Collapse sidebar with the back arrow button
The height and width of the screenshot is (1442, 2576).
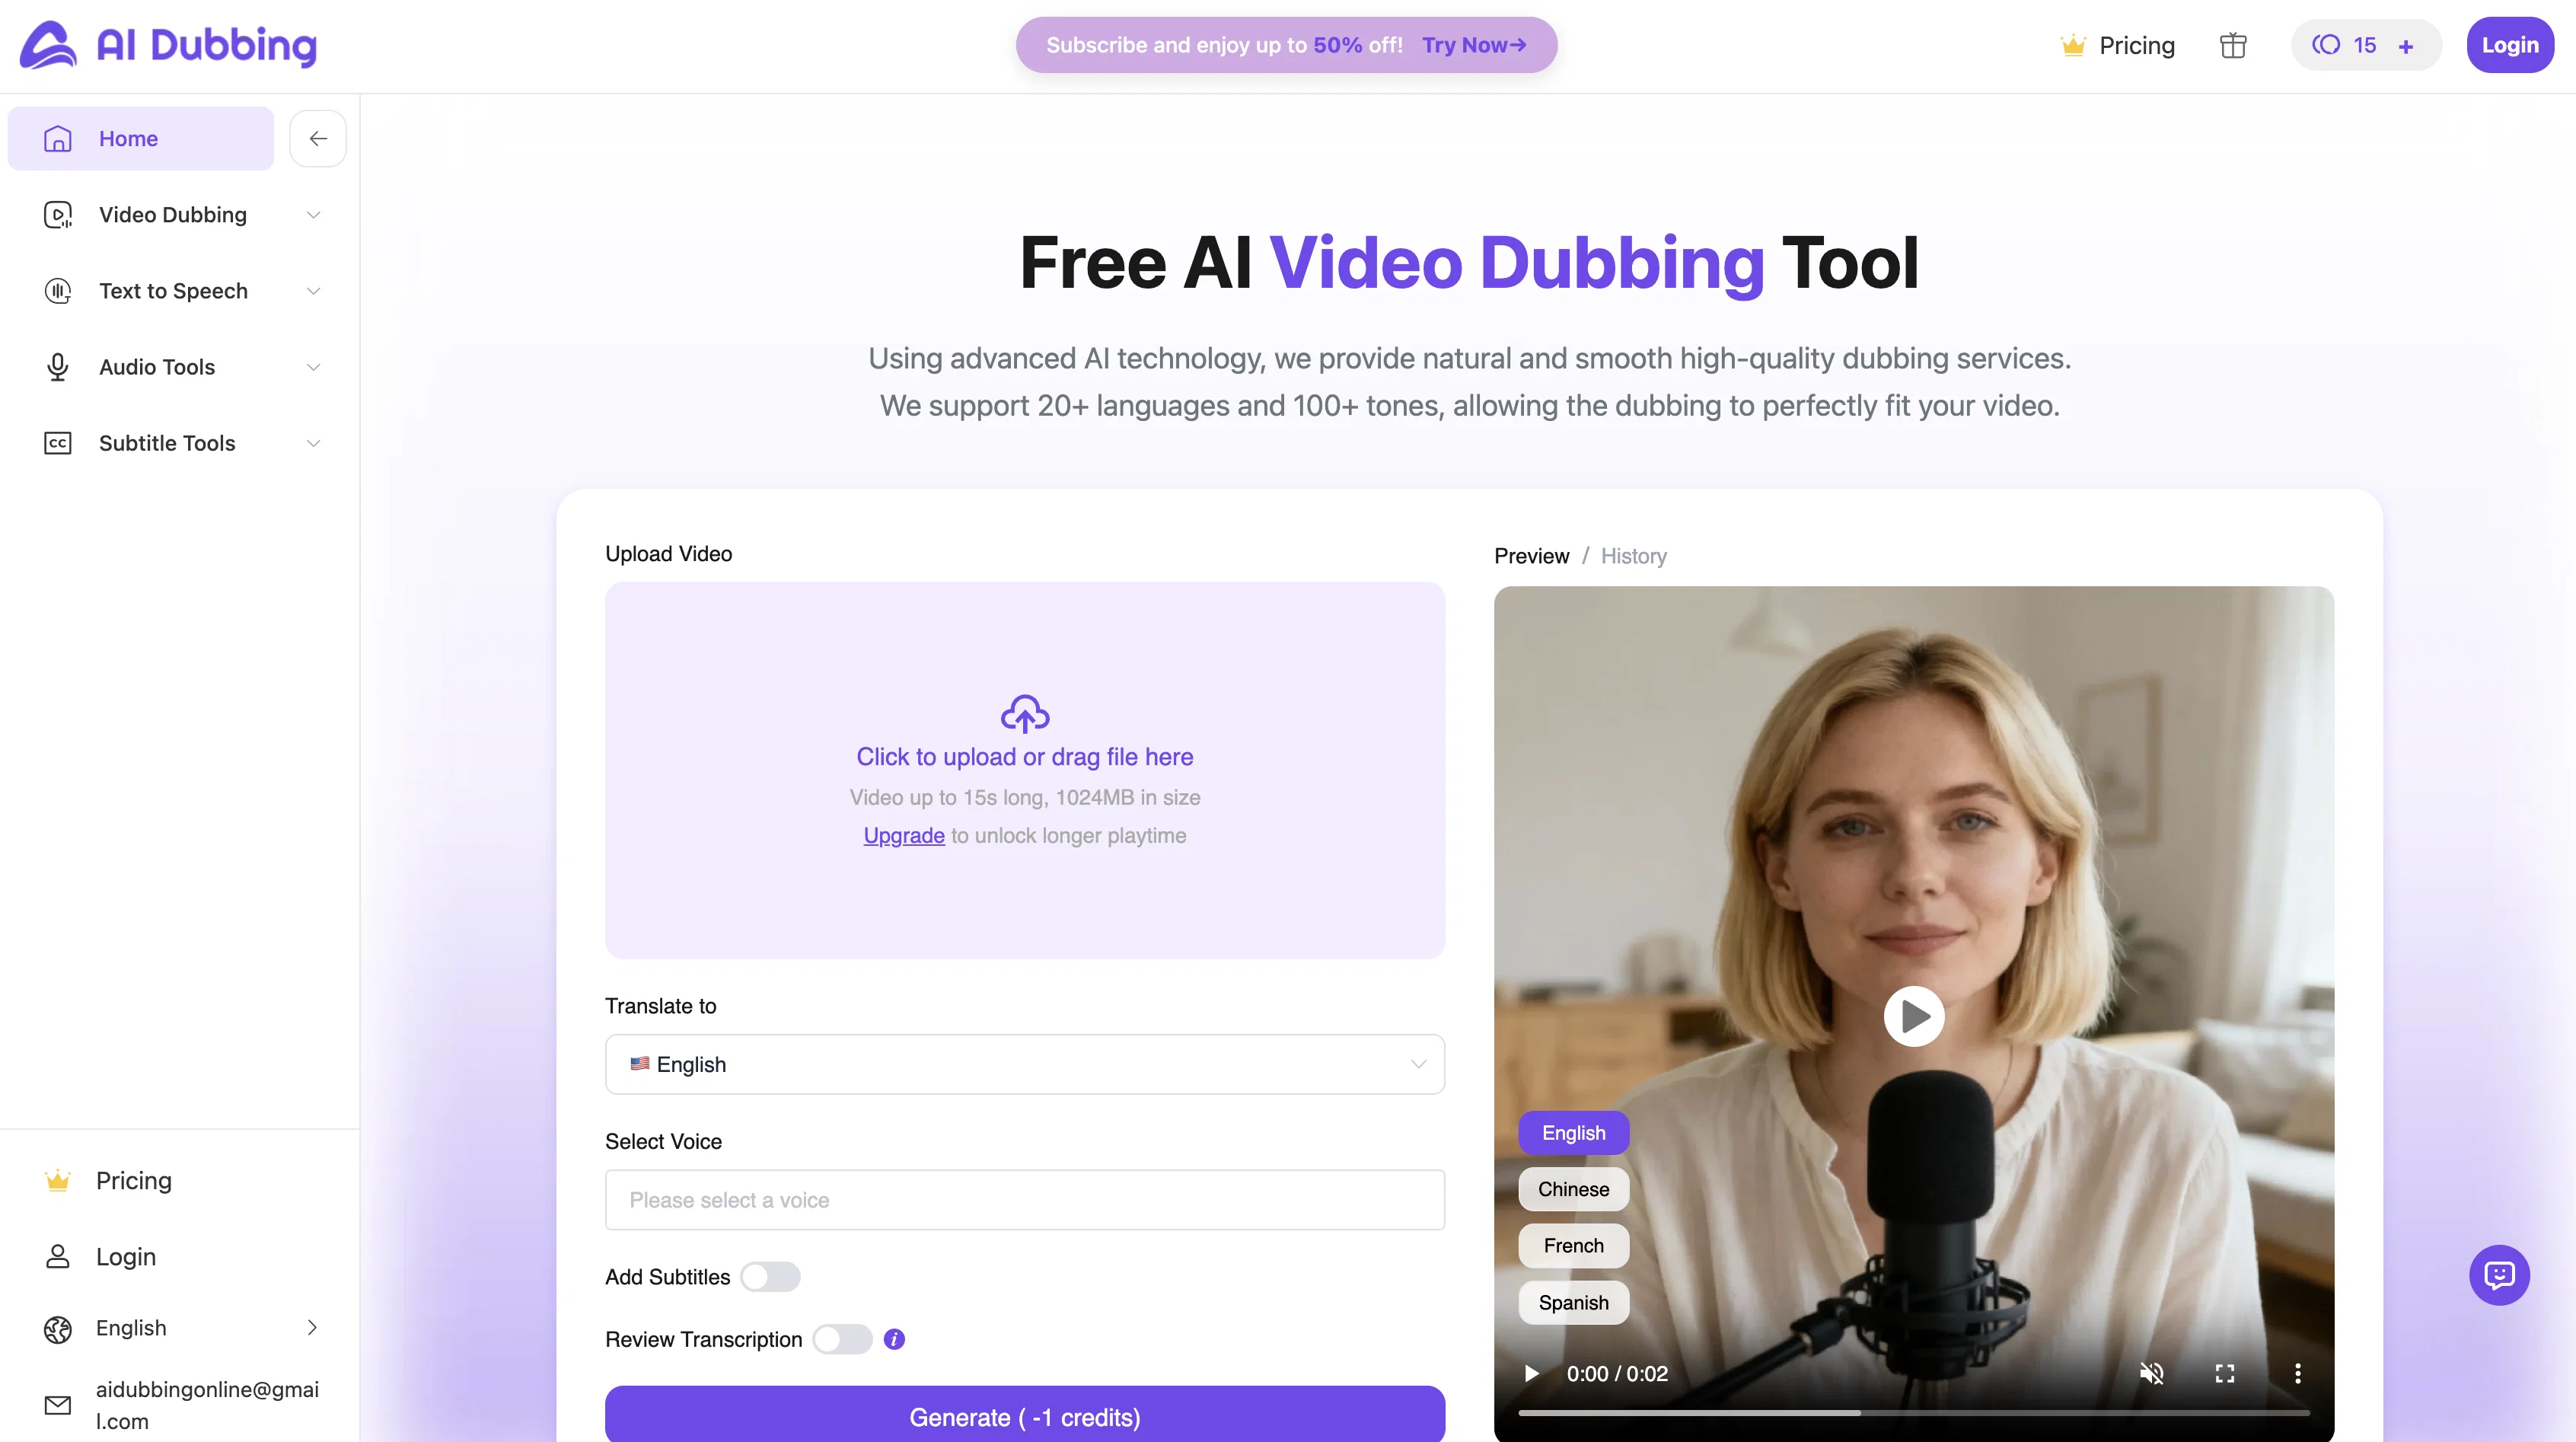click(x=318, y=138)
